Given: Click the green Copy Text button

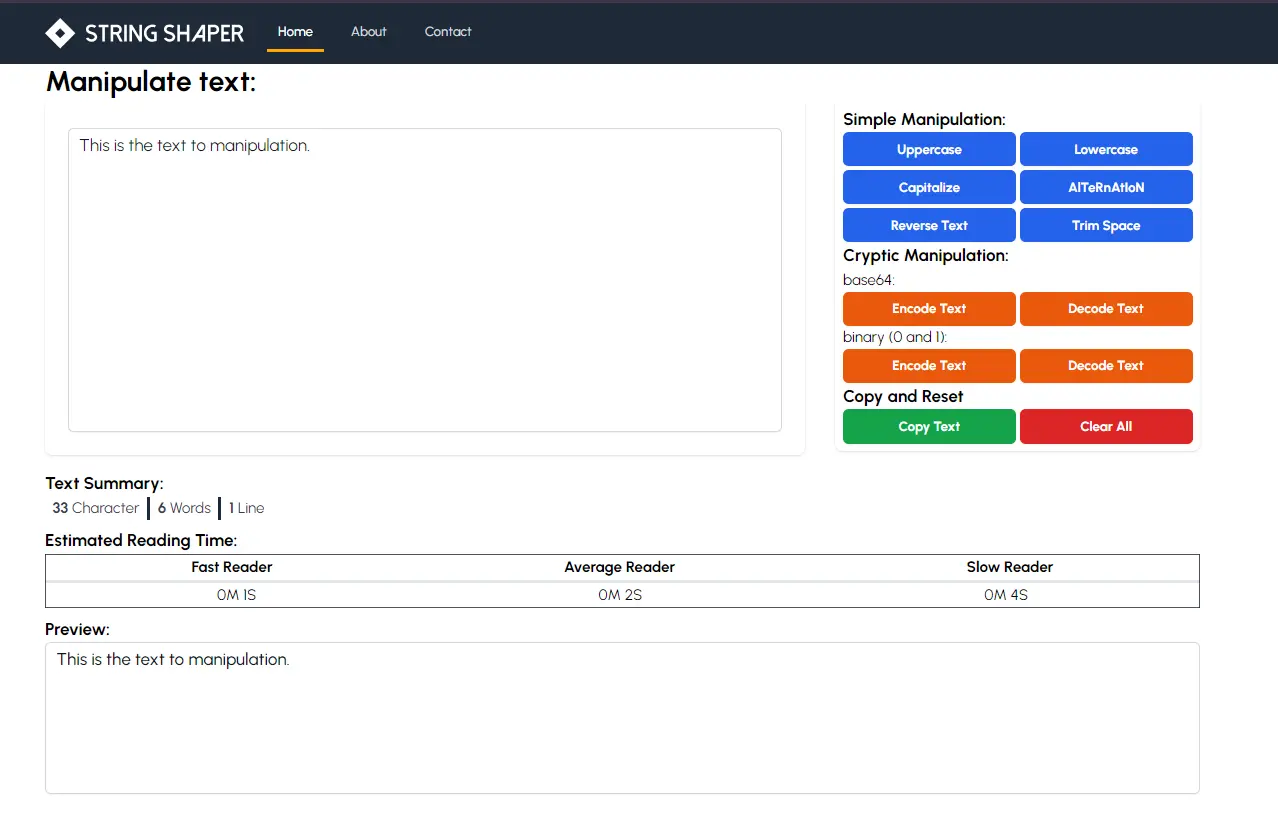Looking at the screenshot, I should tap(929, 426).
